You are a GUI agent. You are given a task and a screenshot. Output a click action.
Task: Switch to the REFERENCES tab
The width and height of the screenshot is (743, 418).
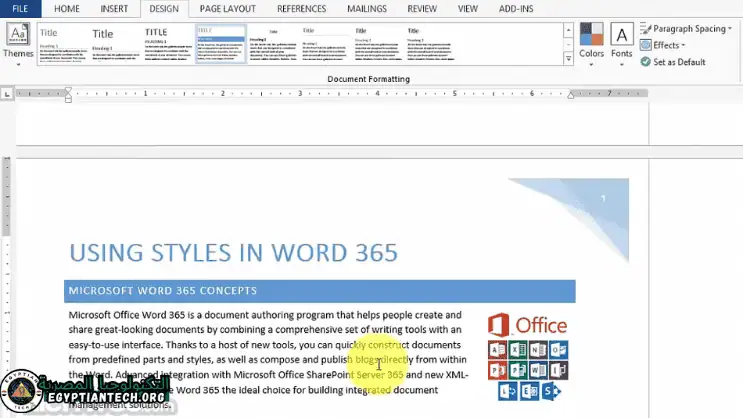301,8
